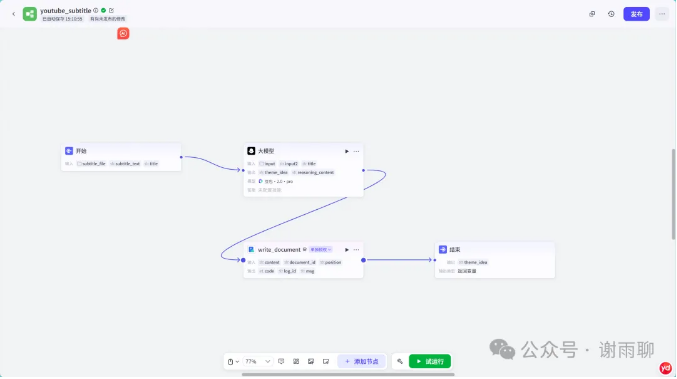Edit the workflow name with the pencil icon
Viewport: 677px width, 379px height.
(111, 10)
